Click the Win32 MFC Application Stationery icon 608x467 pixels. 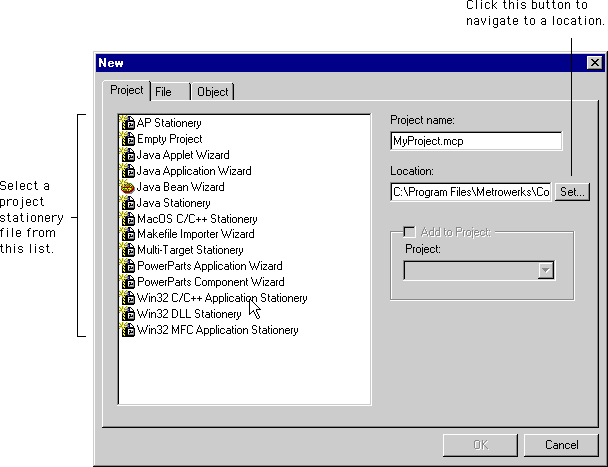click(x=127, y=330)
